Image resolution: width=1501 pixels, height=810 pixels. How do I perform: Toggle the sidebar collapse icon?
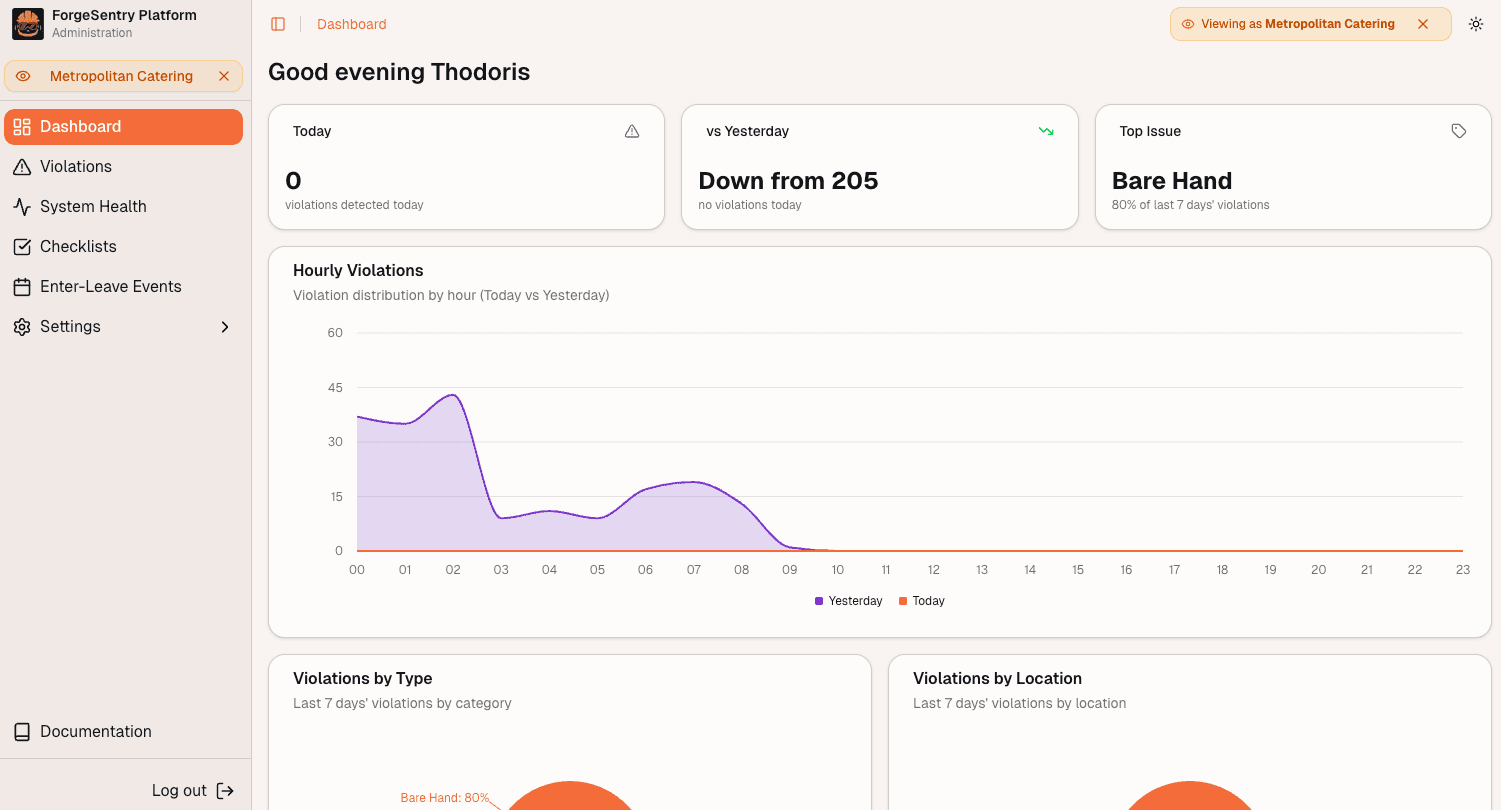coord(278,24)
